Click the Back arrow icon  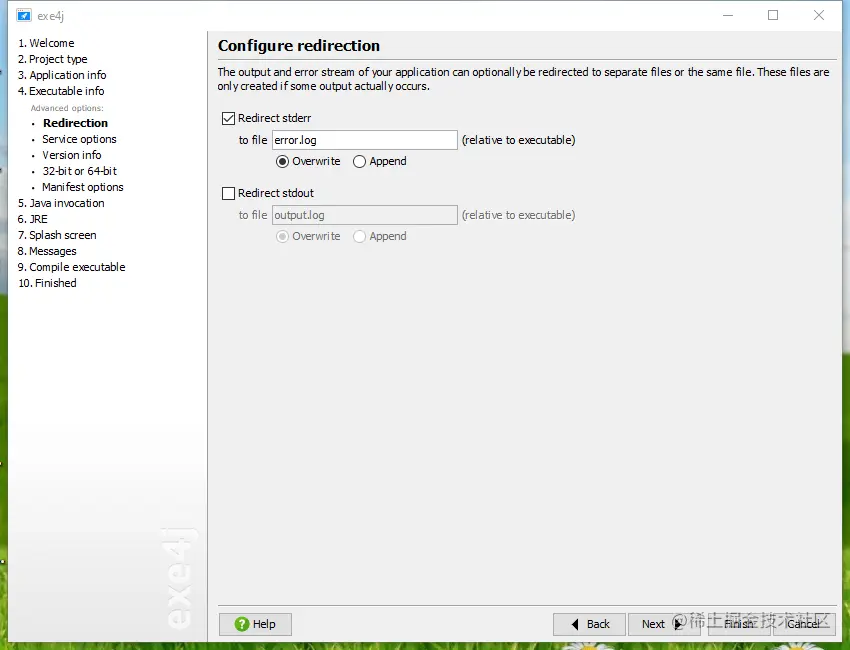[x=575, y=624]
